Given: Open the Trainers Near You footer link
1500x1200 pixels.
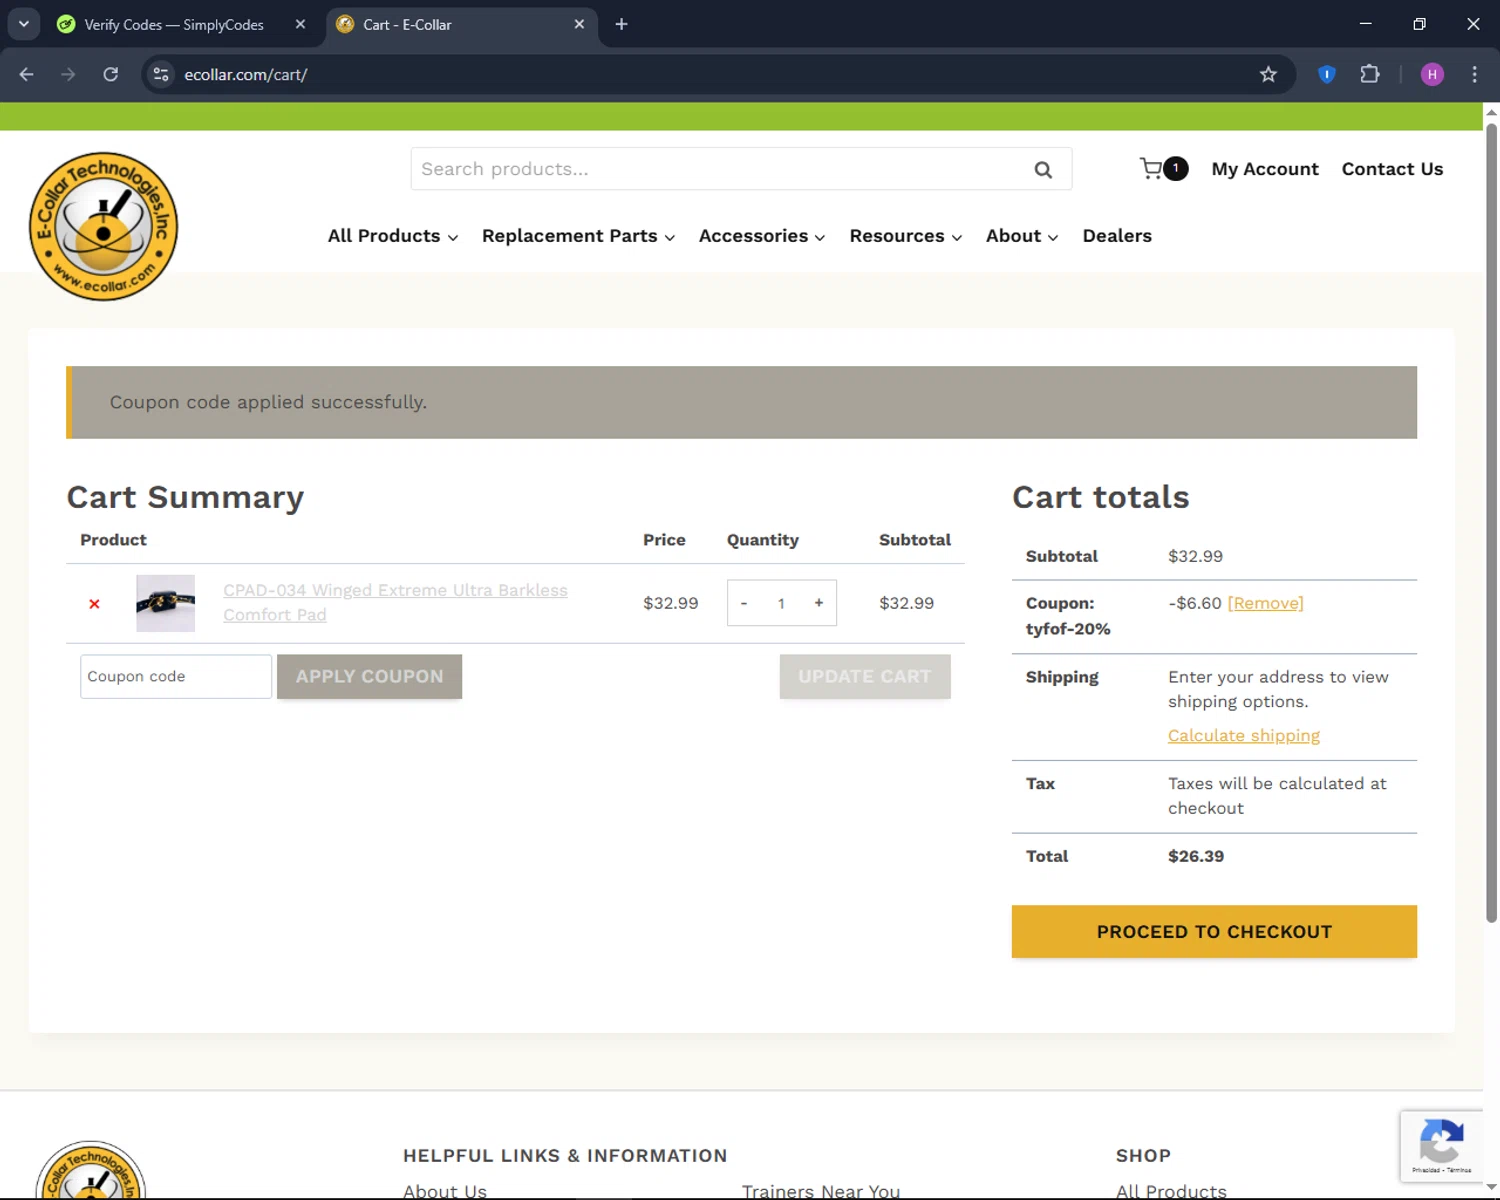Looking at the screenshot, I should point(821,1191).
